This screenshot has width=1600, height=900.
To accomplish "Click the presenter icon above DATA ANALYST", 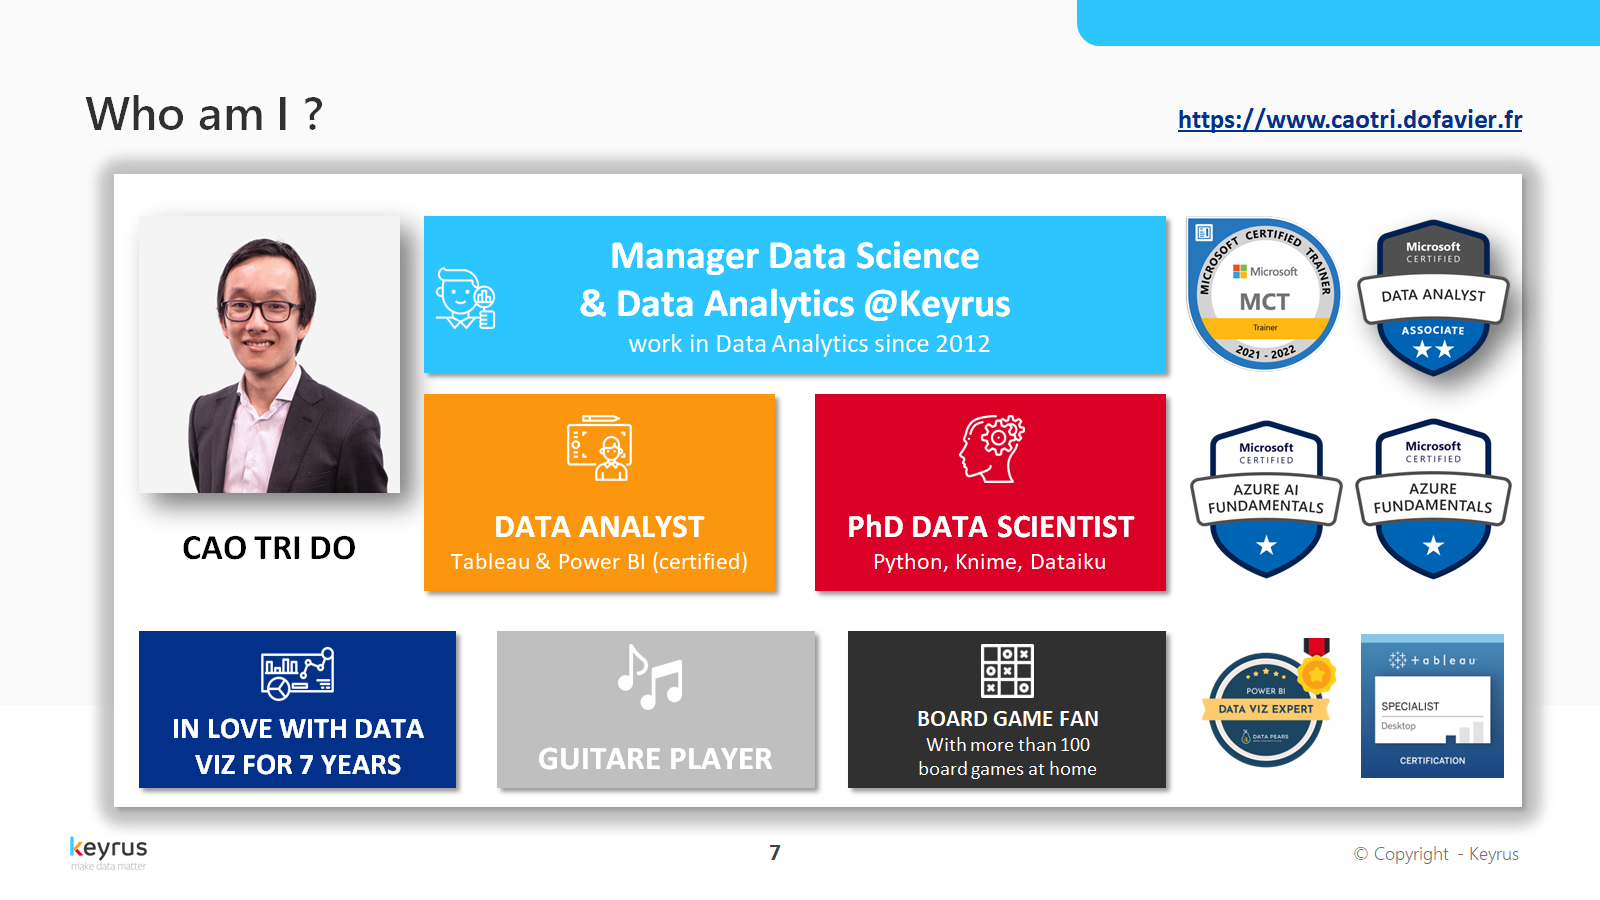I will (x=599, y=448).
